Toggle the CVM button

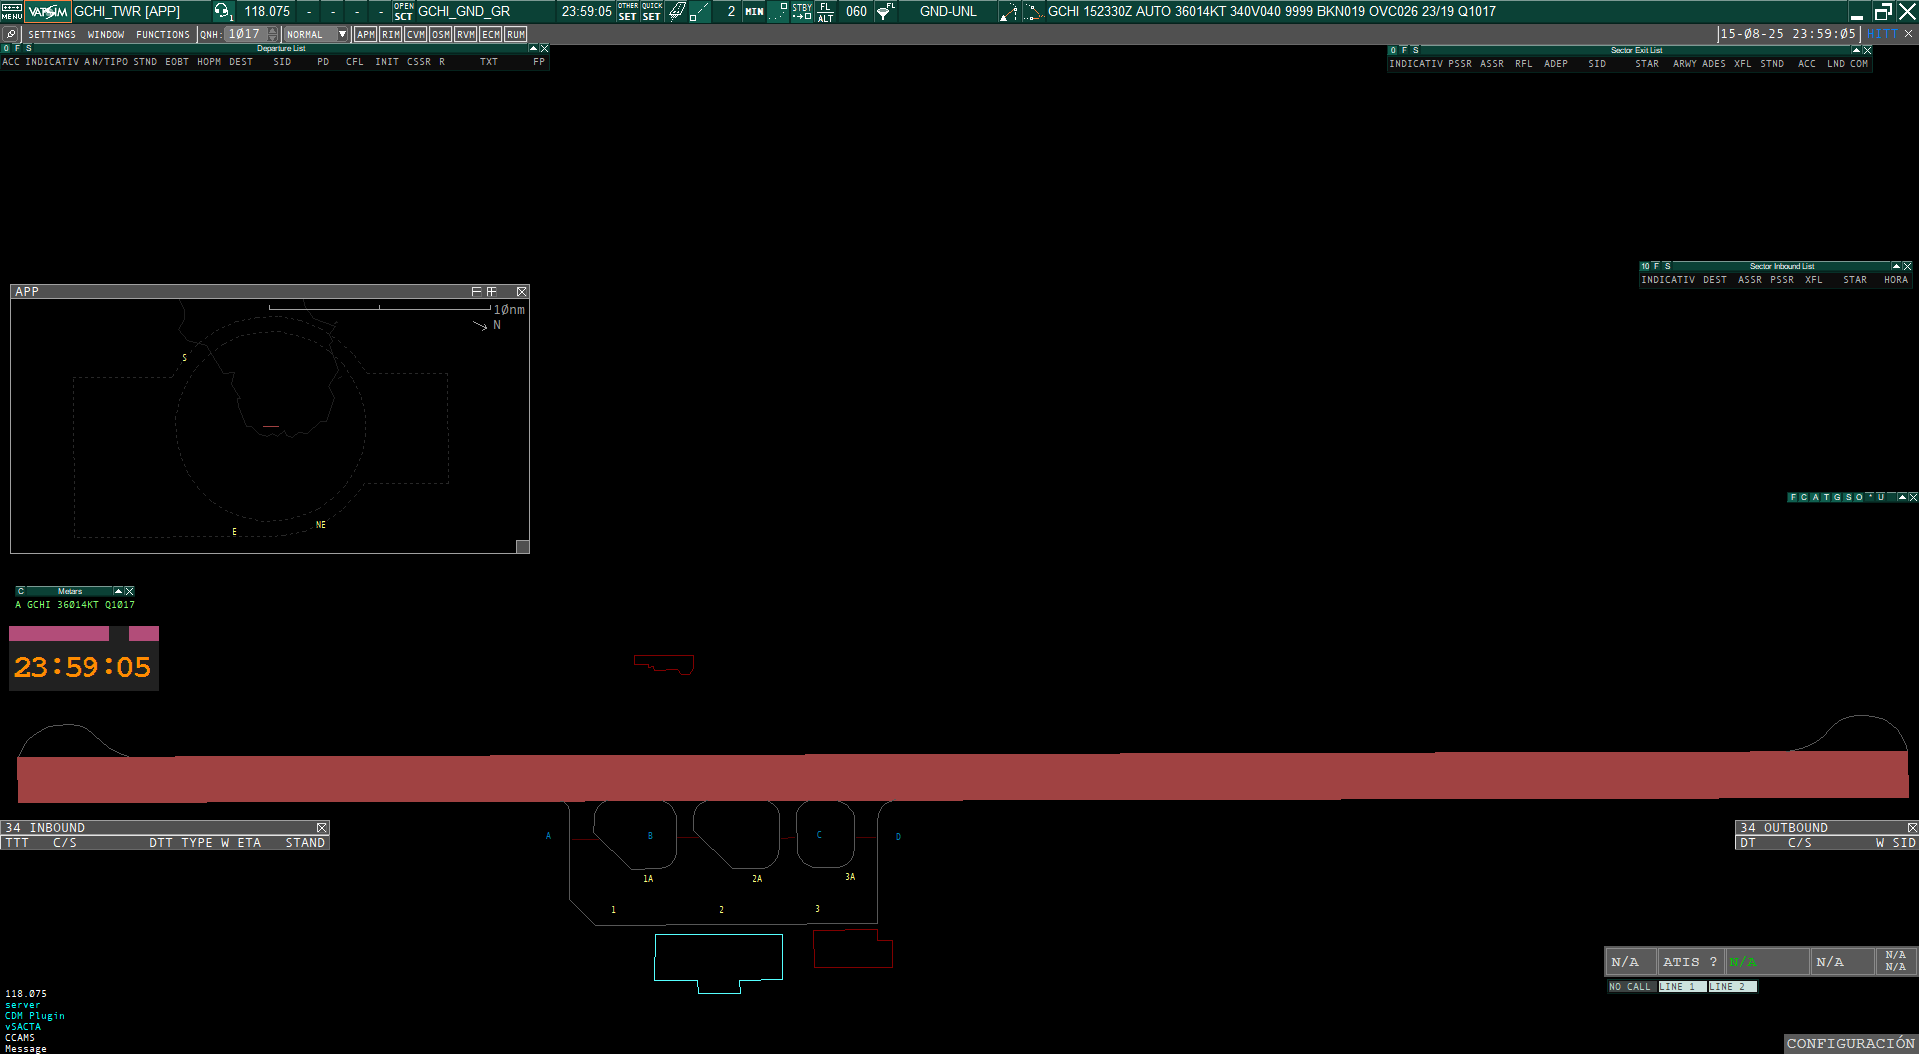[416, 34]
